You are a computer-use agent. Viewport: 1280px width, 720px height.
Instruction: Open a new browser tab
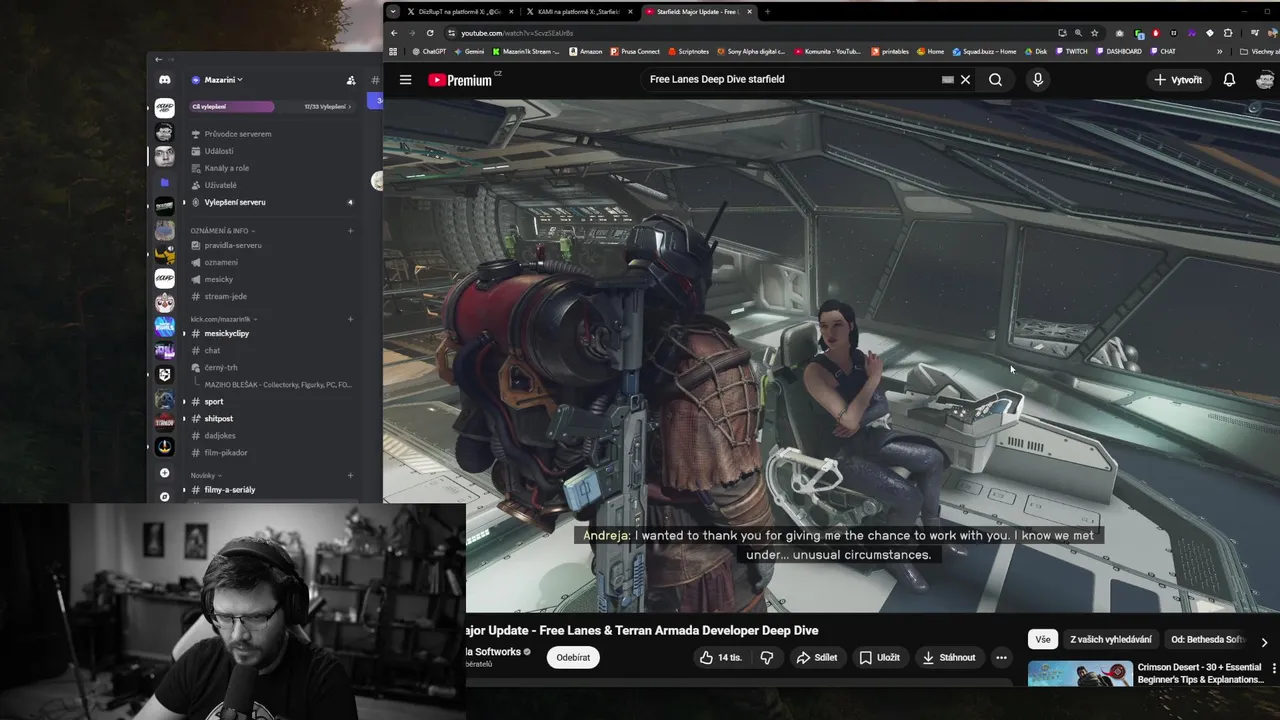pos(767,12)
